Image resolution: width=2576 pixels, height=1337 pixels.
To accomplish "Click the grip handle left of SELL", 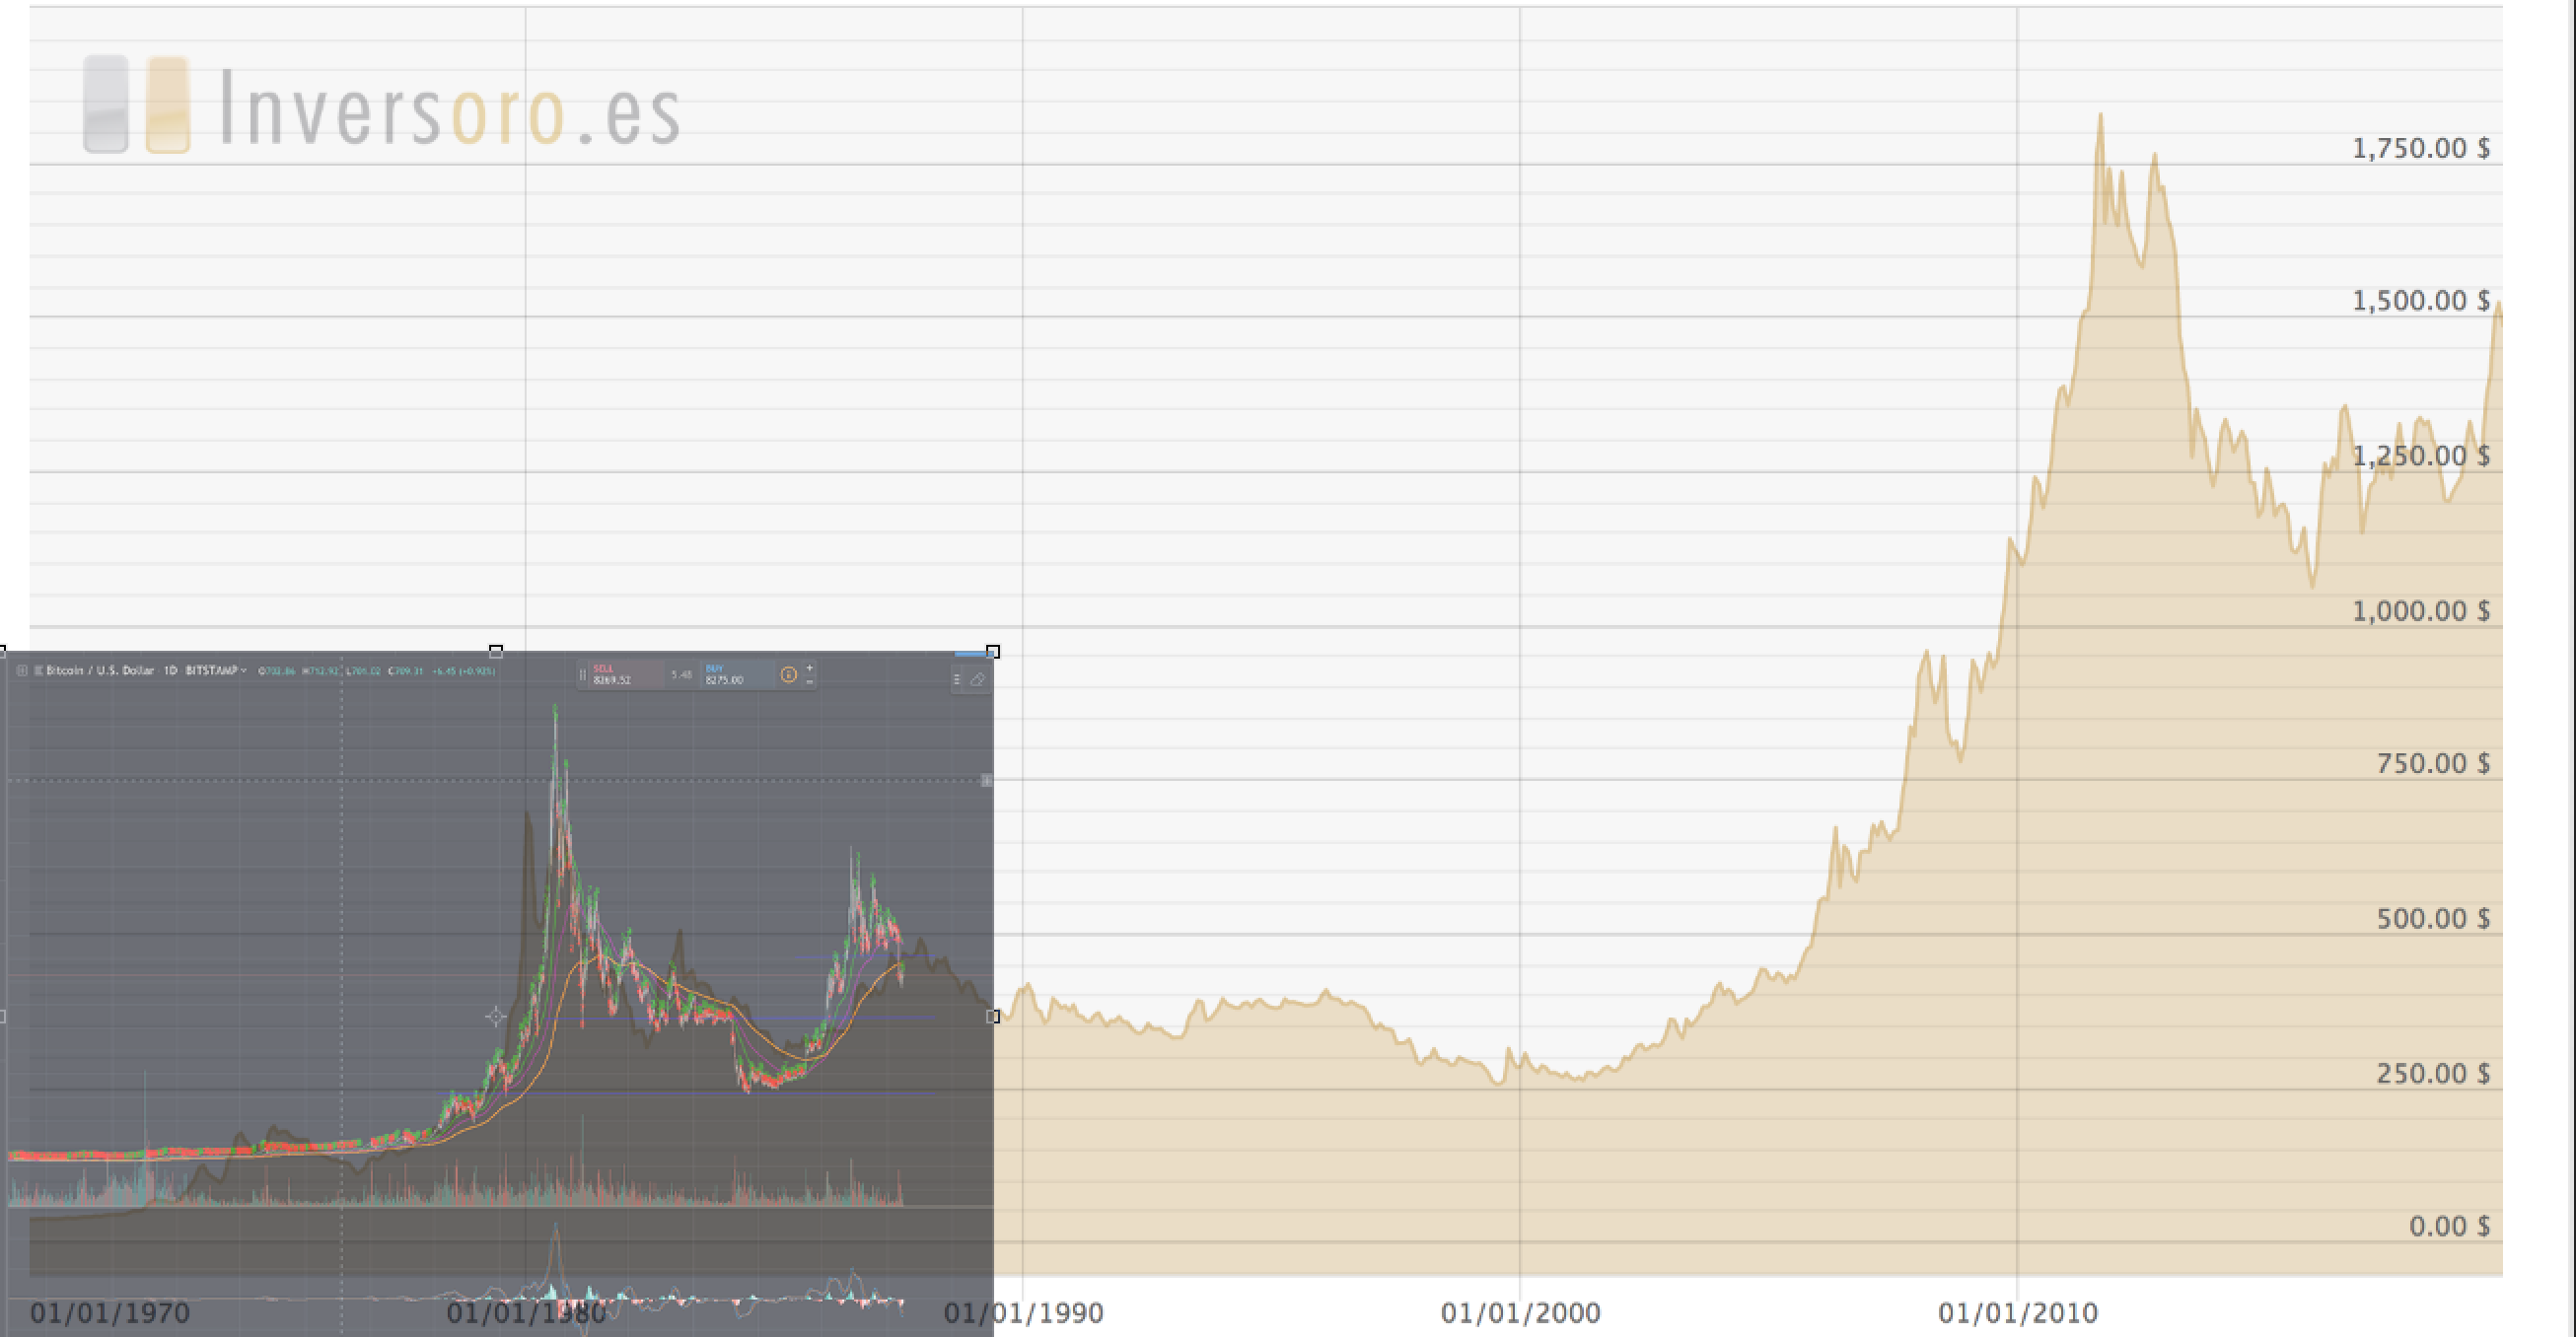I will coord(583,675).
